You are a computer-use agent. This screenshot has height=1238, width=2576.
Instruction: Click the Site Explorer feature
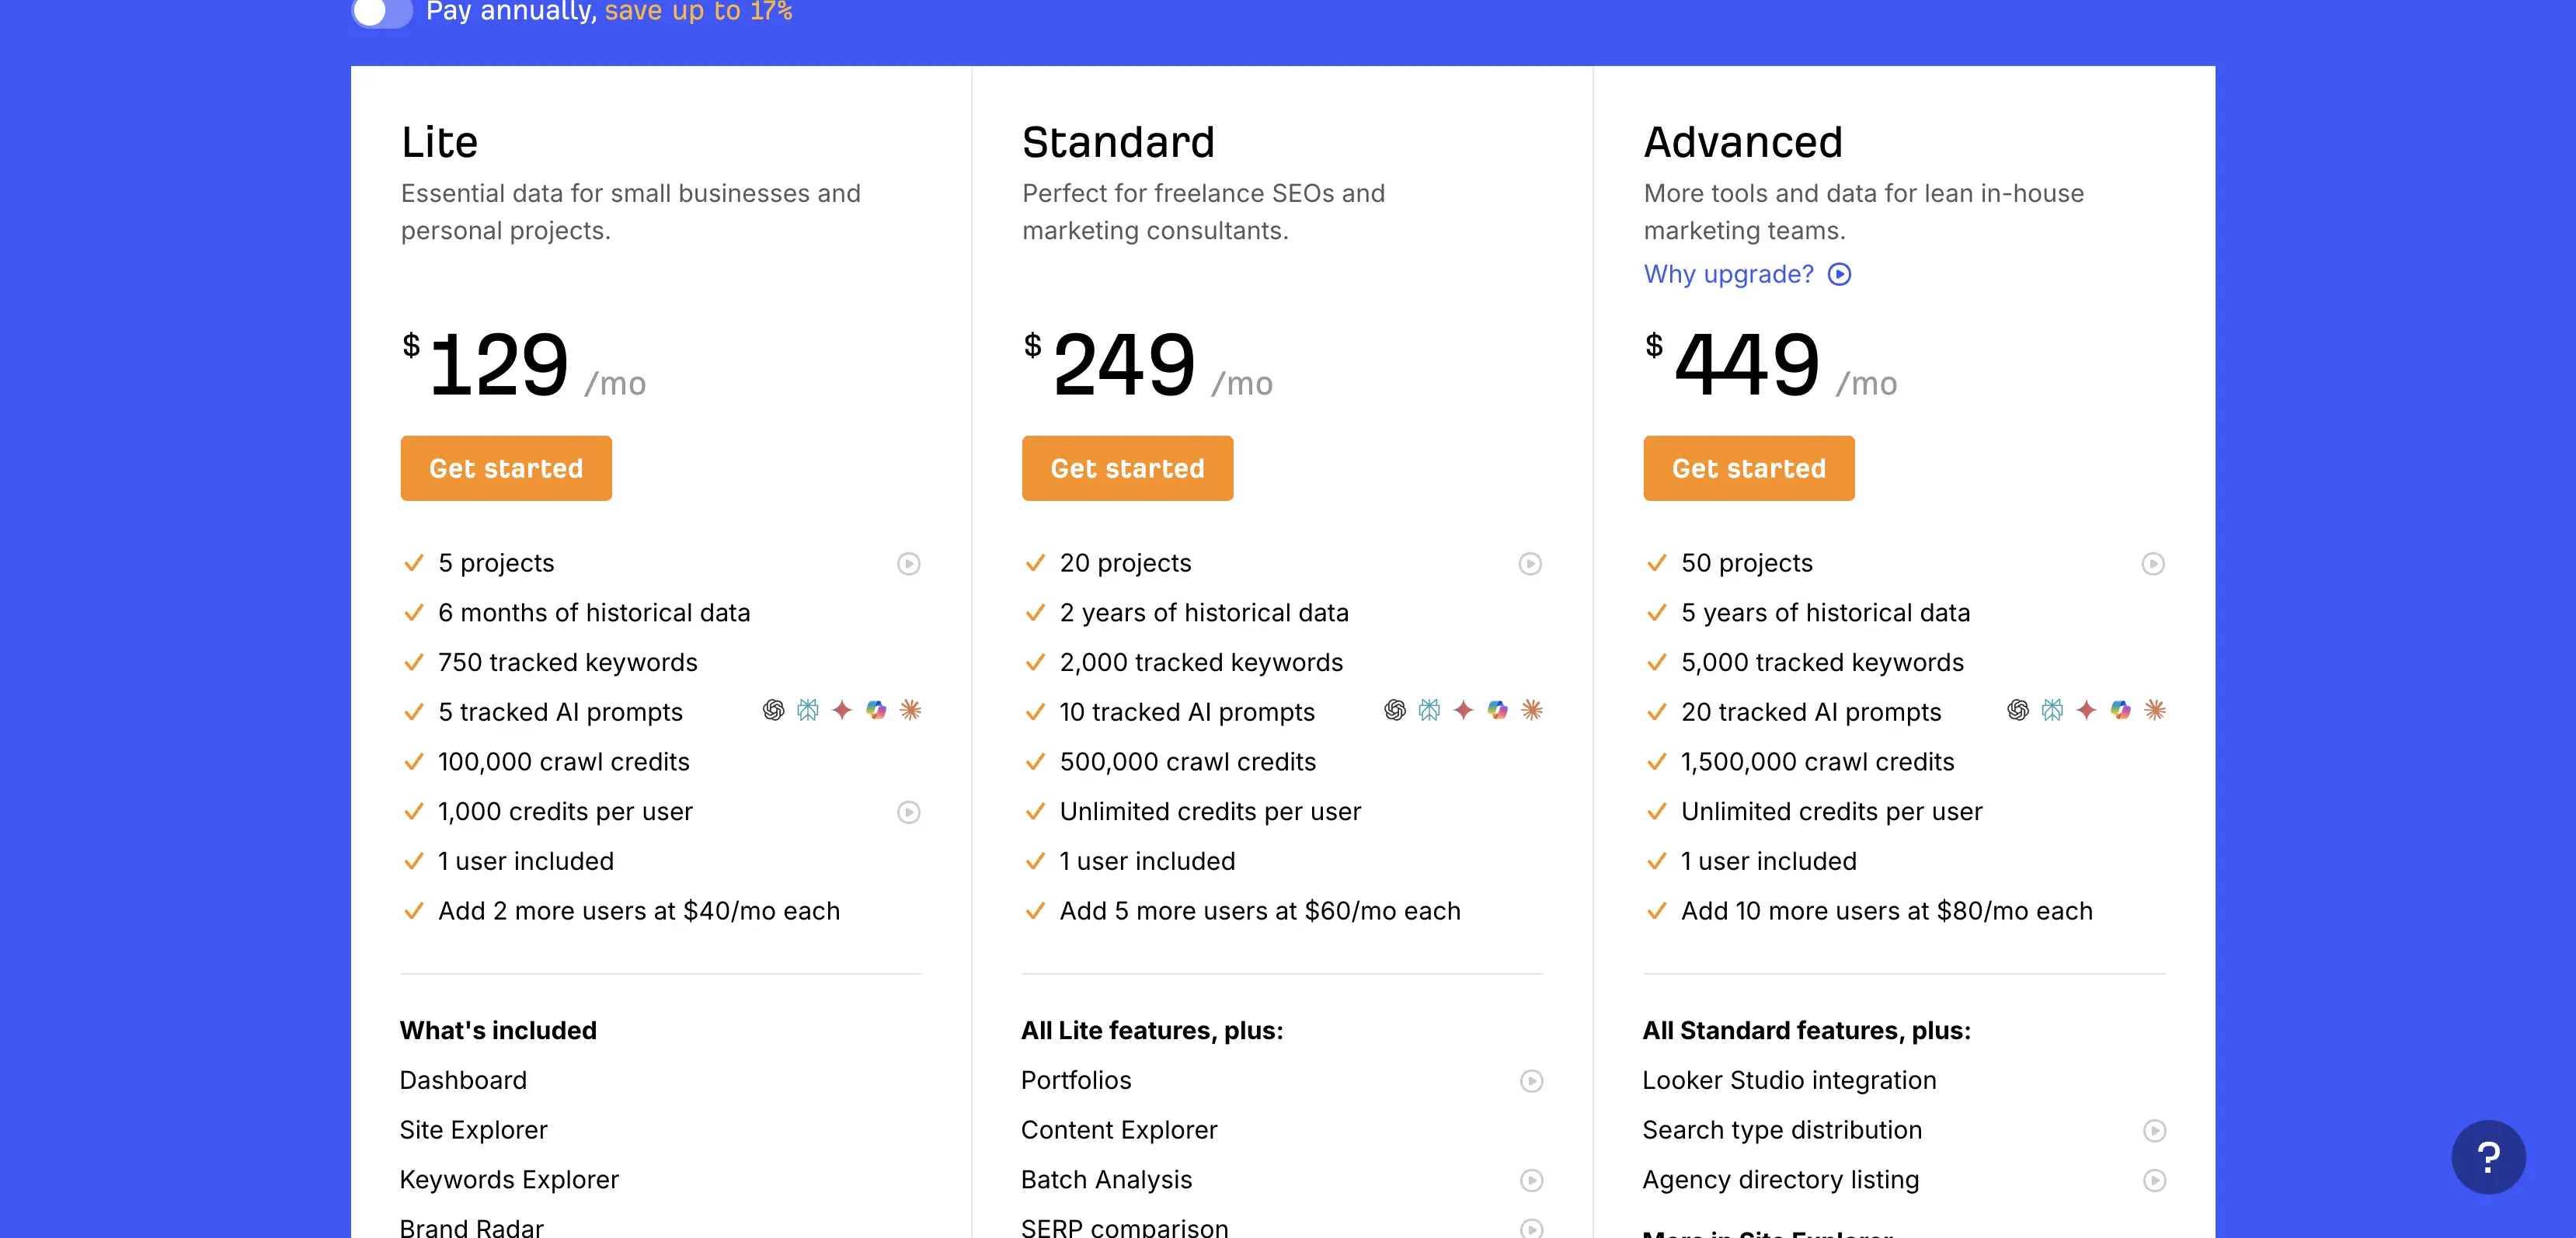[x=474, y=1130]
